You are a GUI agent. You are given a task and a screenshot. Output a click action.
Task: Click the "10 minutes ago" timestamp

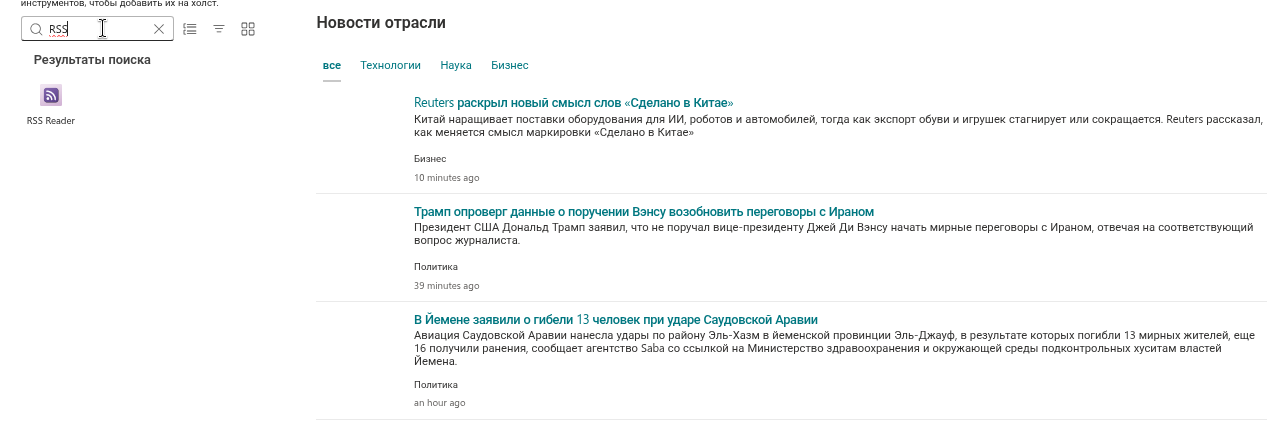coord(447,178)
